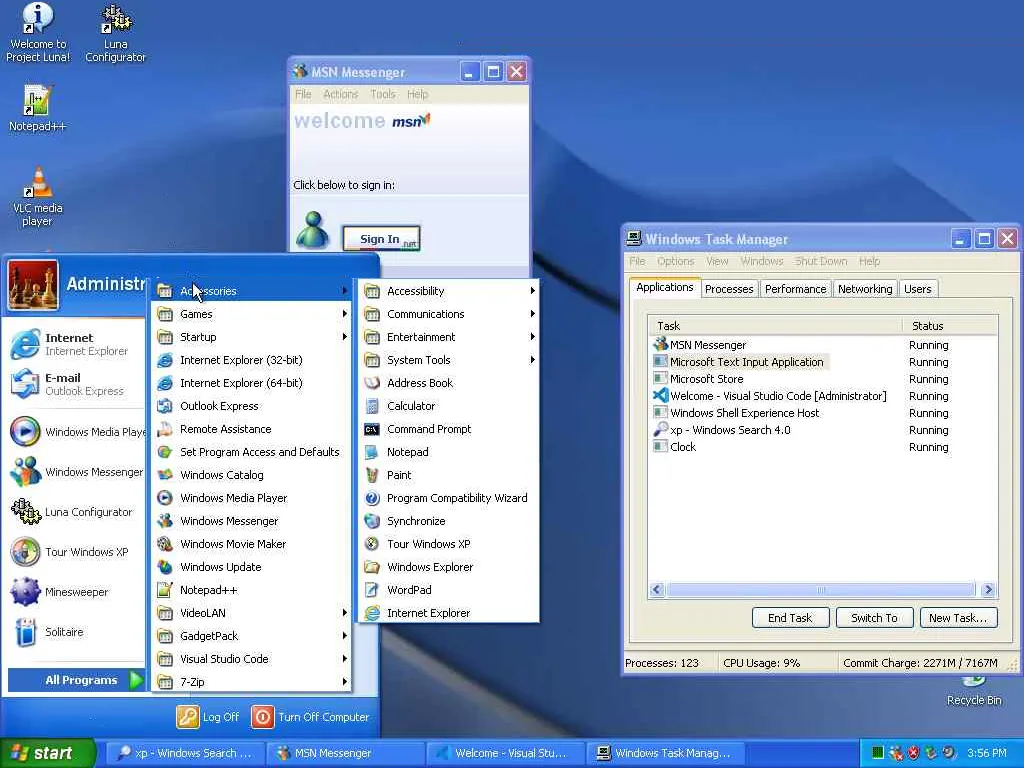Image resolution: width=1024 pixels, height=768 pixels.
Task: Switch to the Performance tab in Task Manager
Action: coord(795,289)
